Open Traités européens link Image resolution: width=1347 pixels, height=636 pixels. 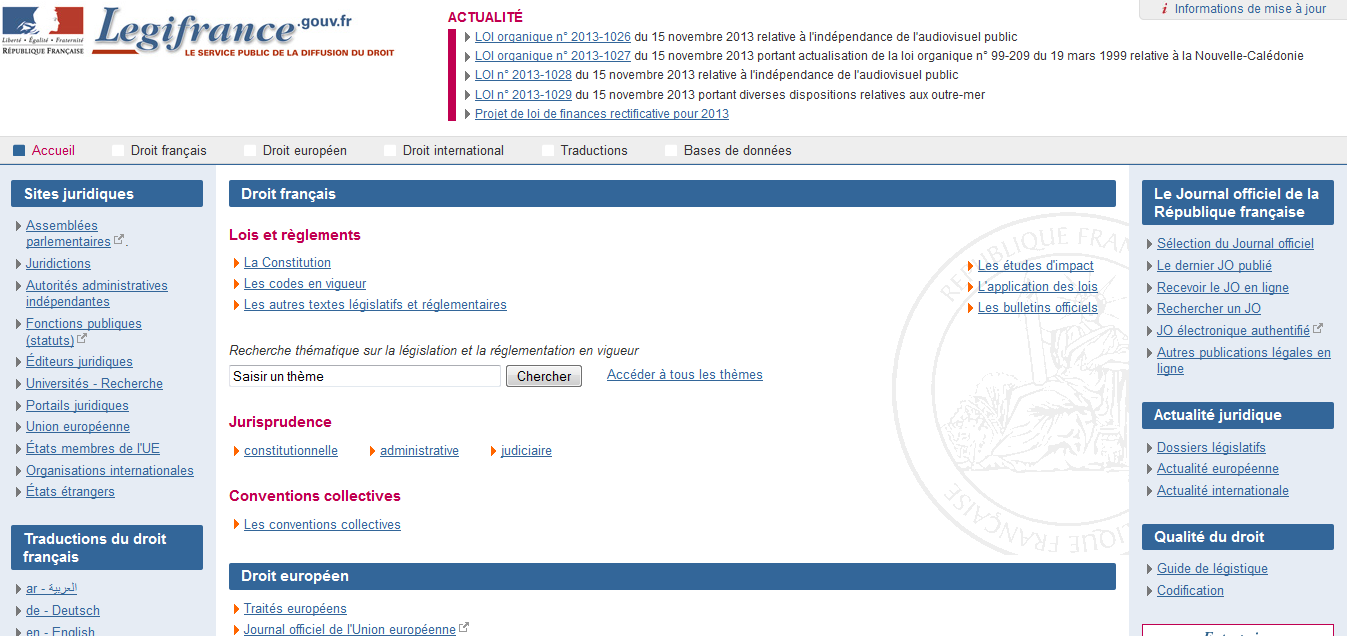[295, 609]
